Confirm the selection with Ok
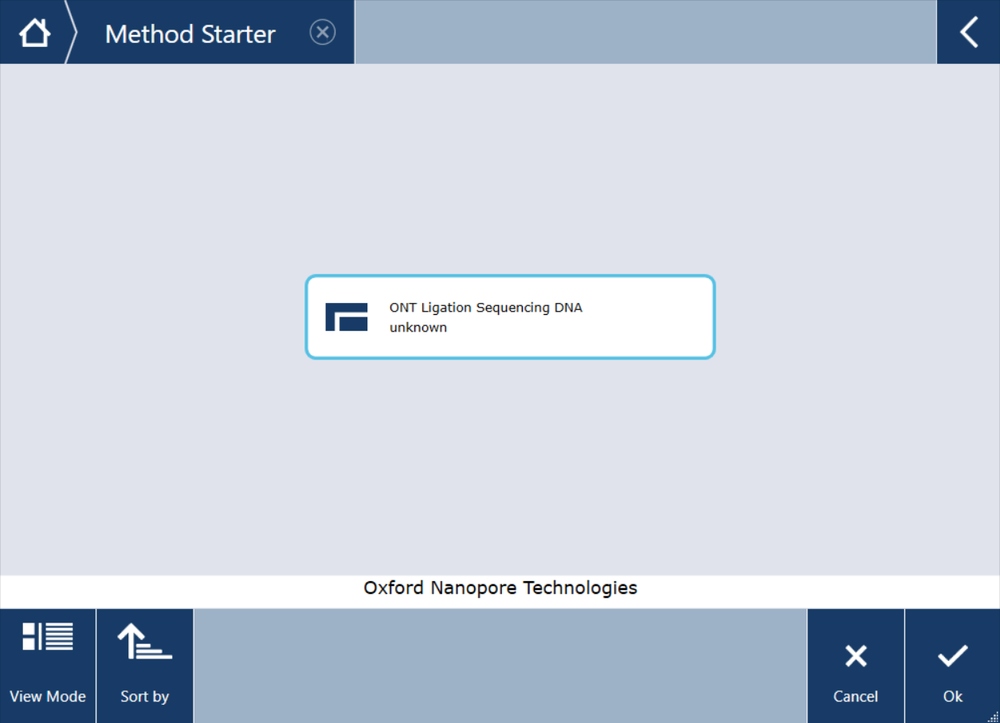This screenshot has width=1000, height=723. coord(952,666)
